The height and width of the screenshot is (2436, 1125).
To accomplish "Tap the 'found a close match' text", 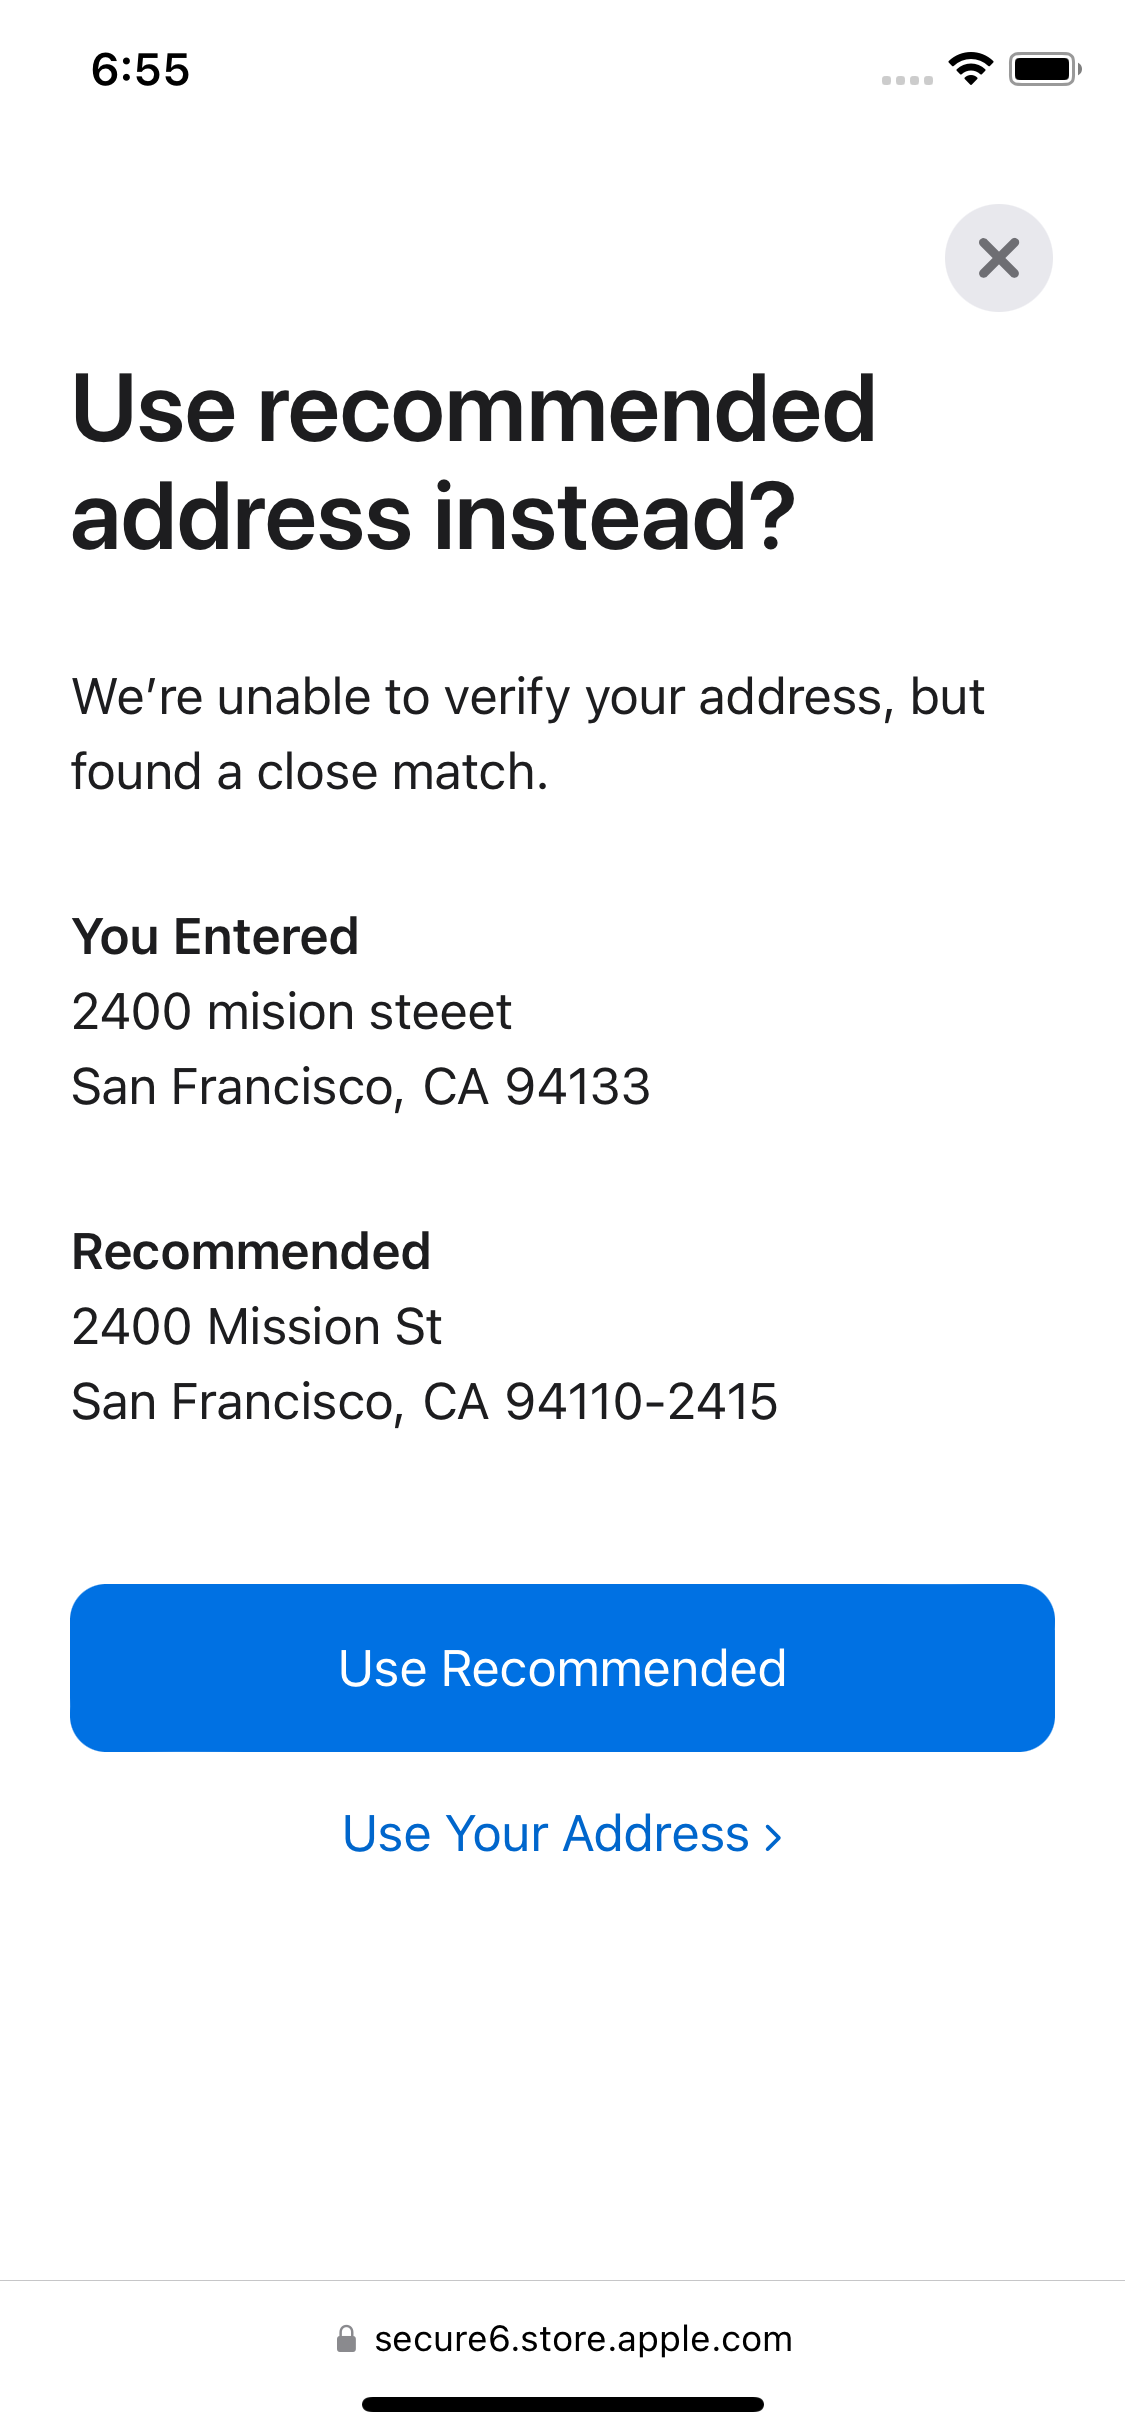I will (310, 772).
